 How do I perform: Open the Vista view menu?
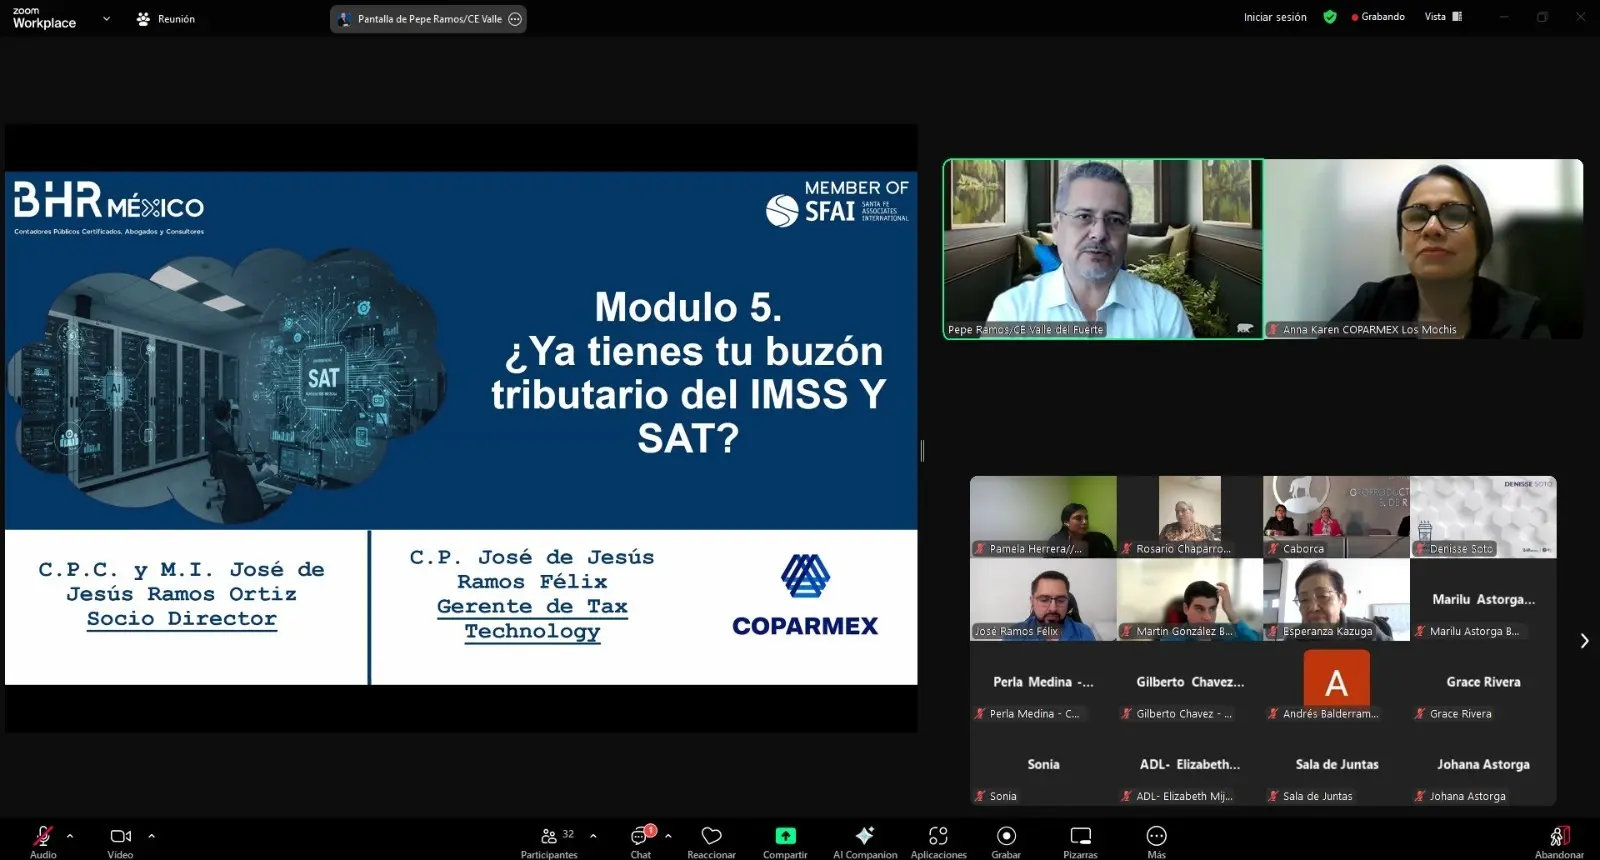click(x=1443, y=17)
